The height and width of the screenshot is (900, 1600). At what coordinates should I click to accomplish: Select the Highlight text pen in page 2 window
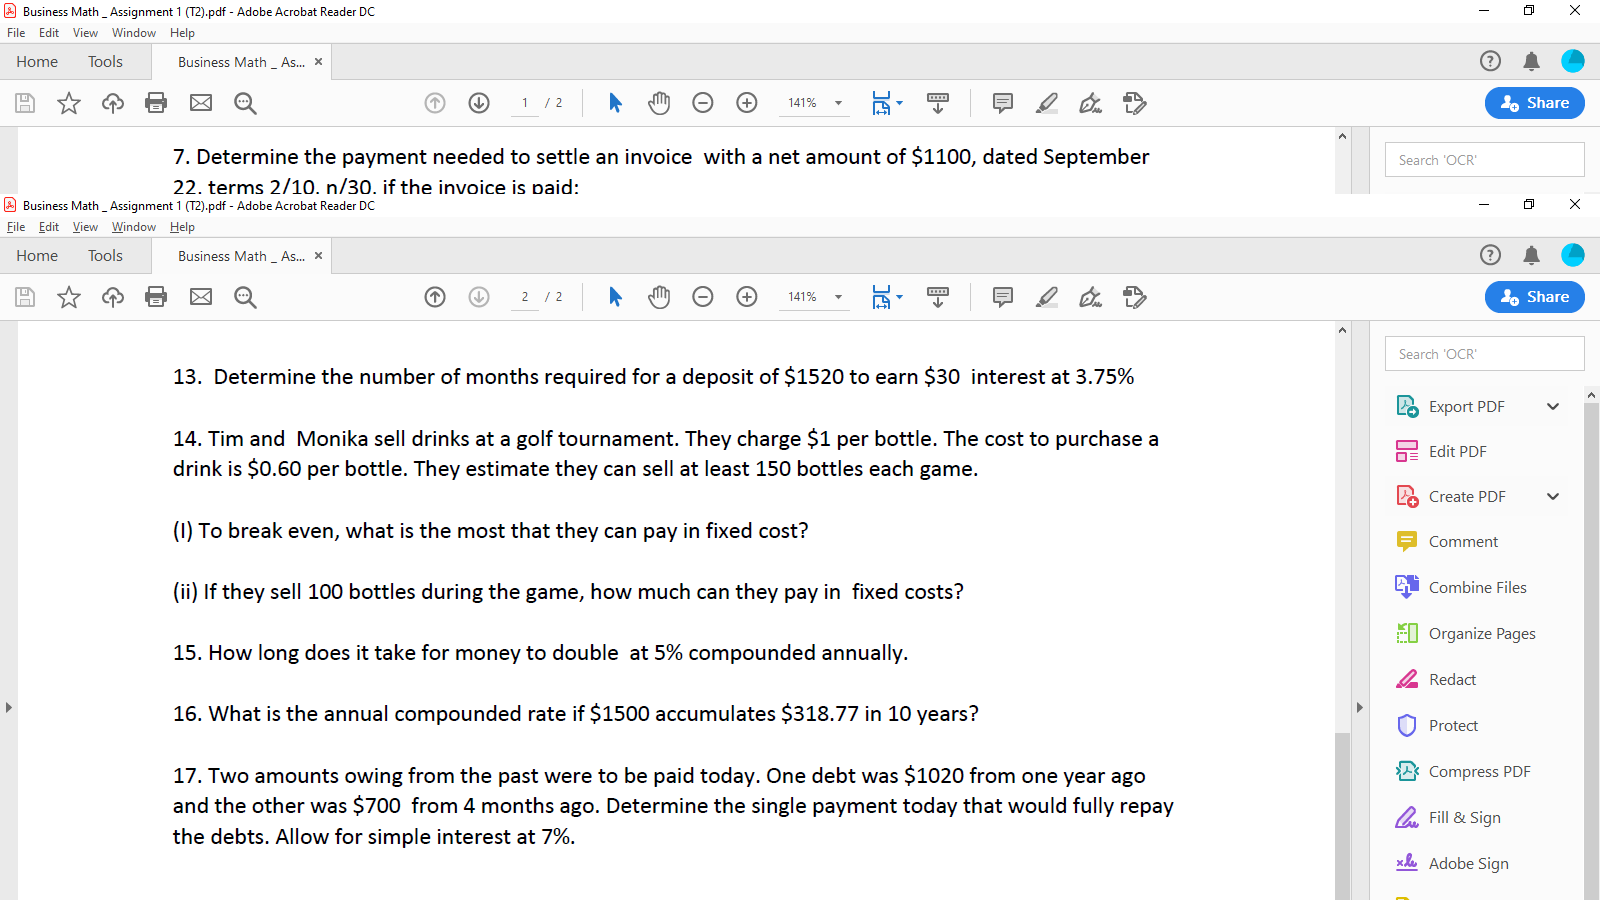(x=1047, y=297)
